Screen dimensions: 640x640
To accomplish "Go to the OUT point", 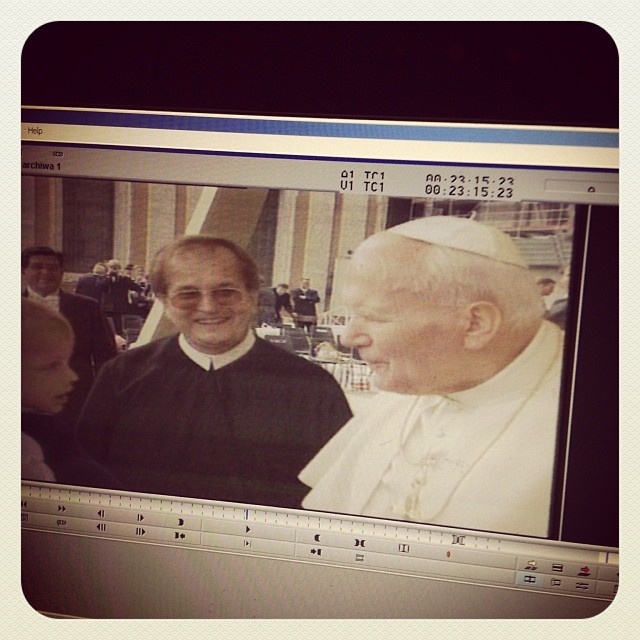I will coord(316,552).
